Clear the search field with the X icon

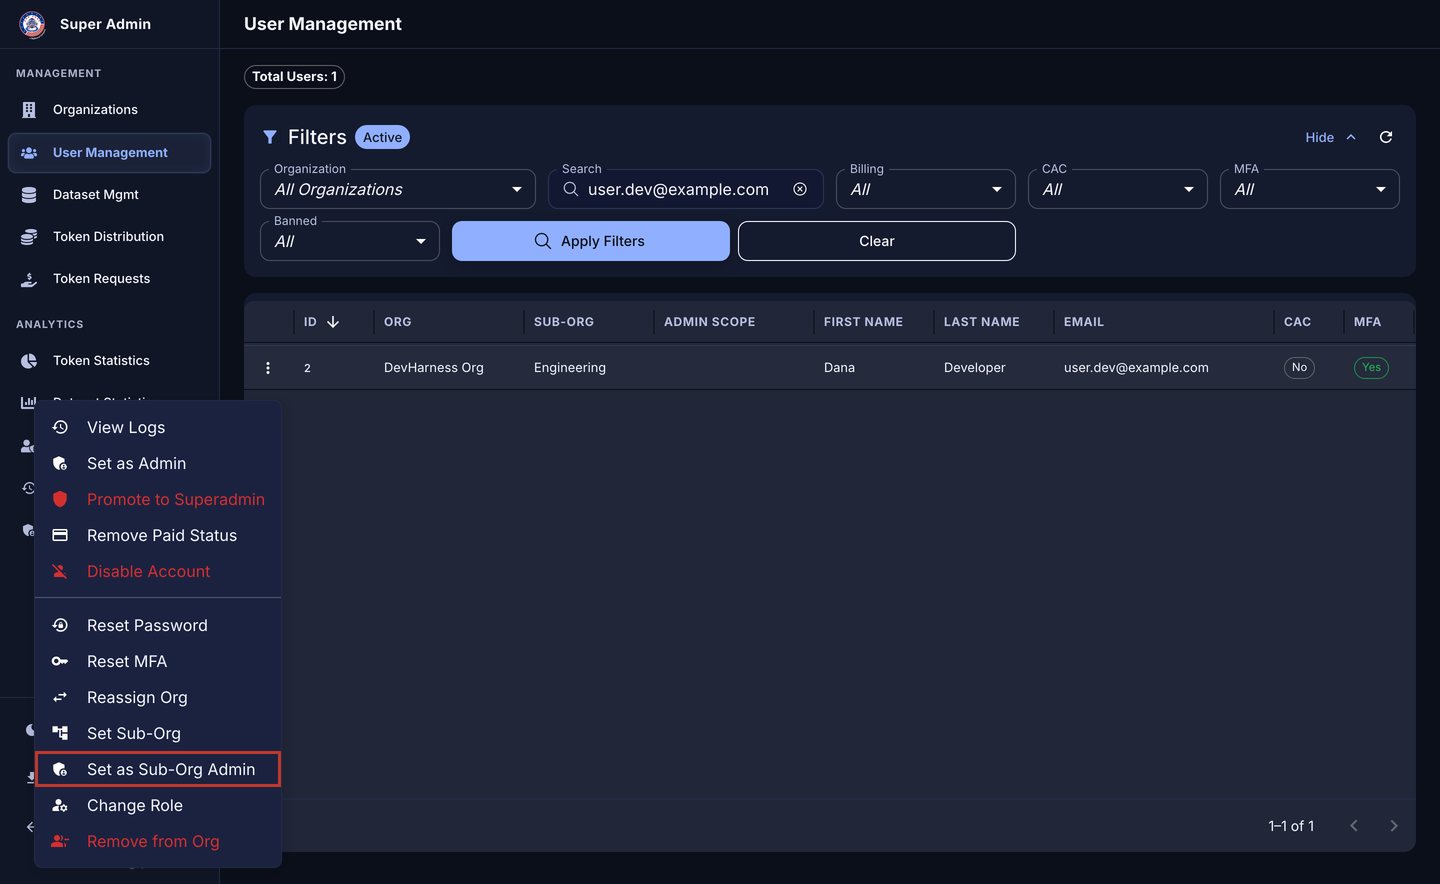800,189
